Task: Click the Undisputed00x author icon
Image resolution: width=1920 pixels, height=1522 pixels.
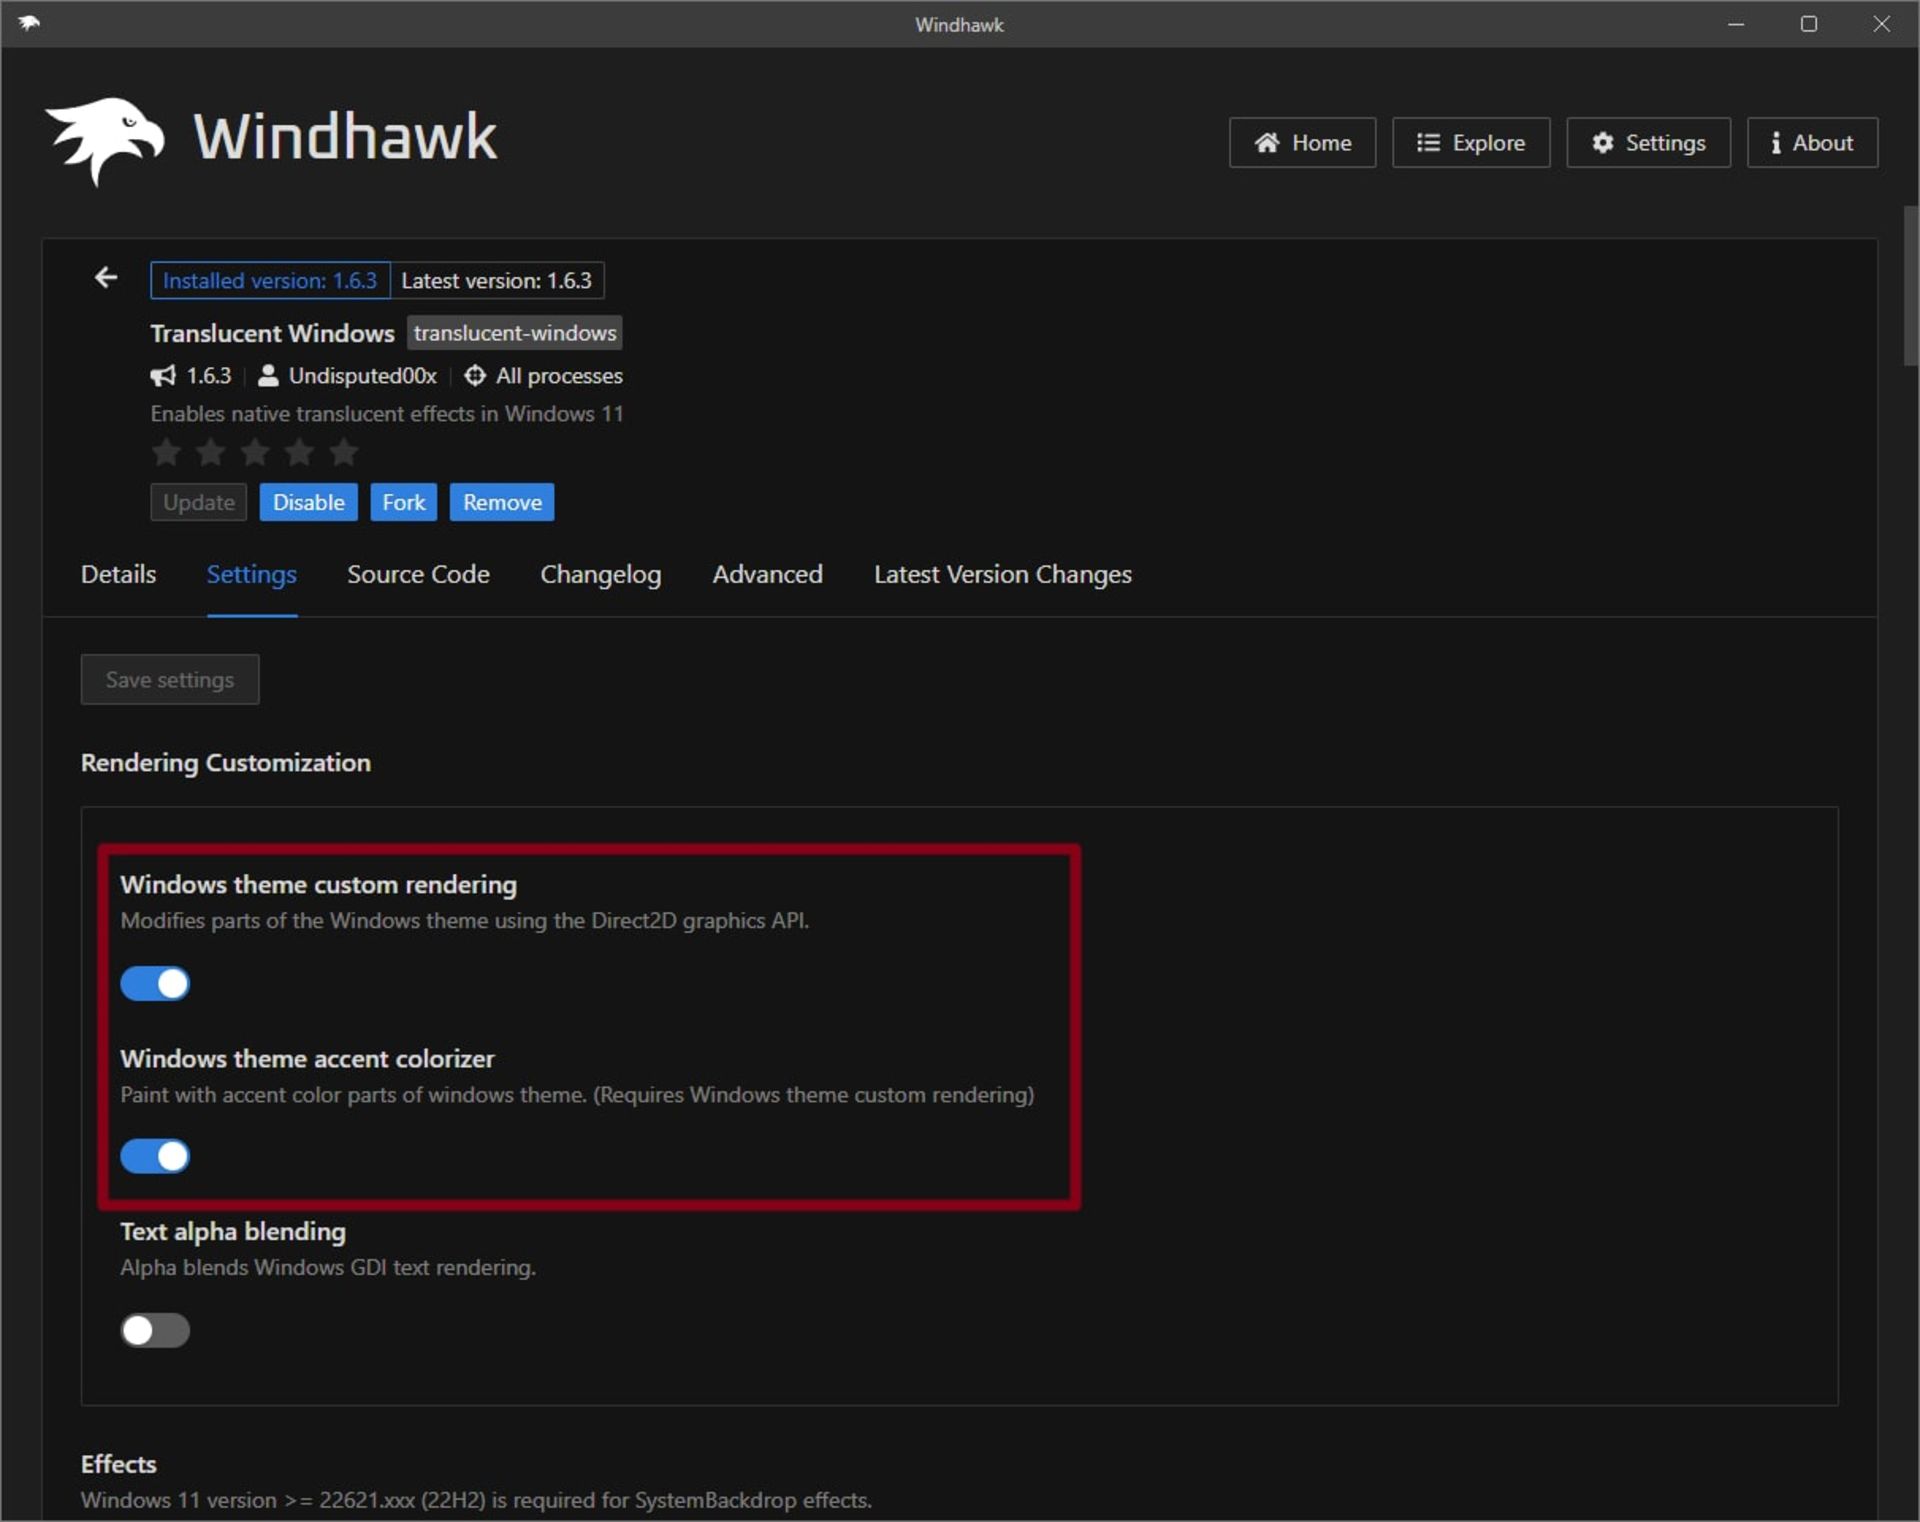Action: tap(267, 376)
